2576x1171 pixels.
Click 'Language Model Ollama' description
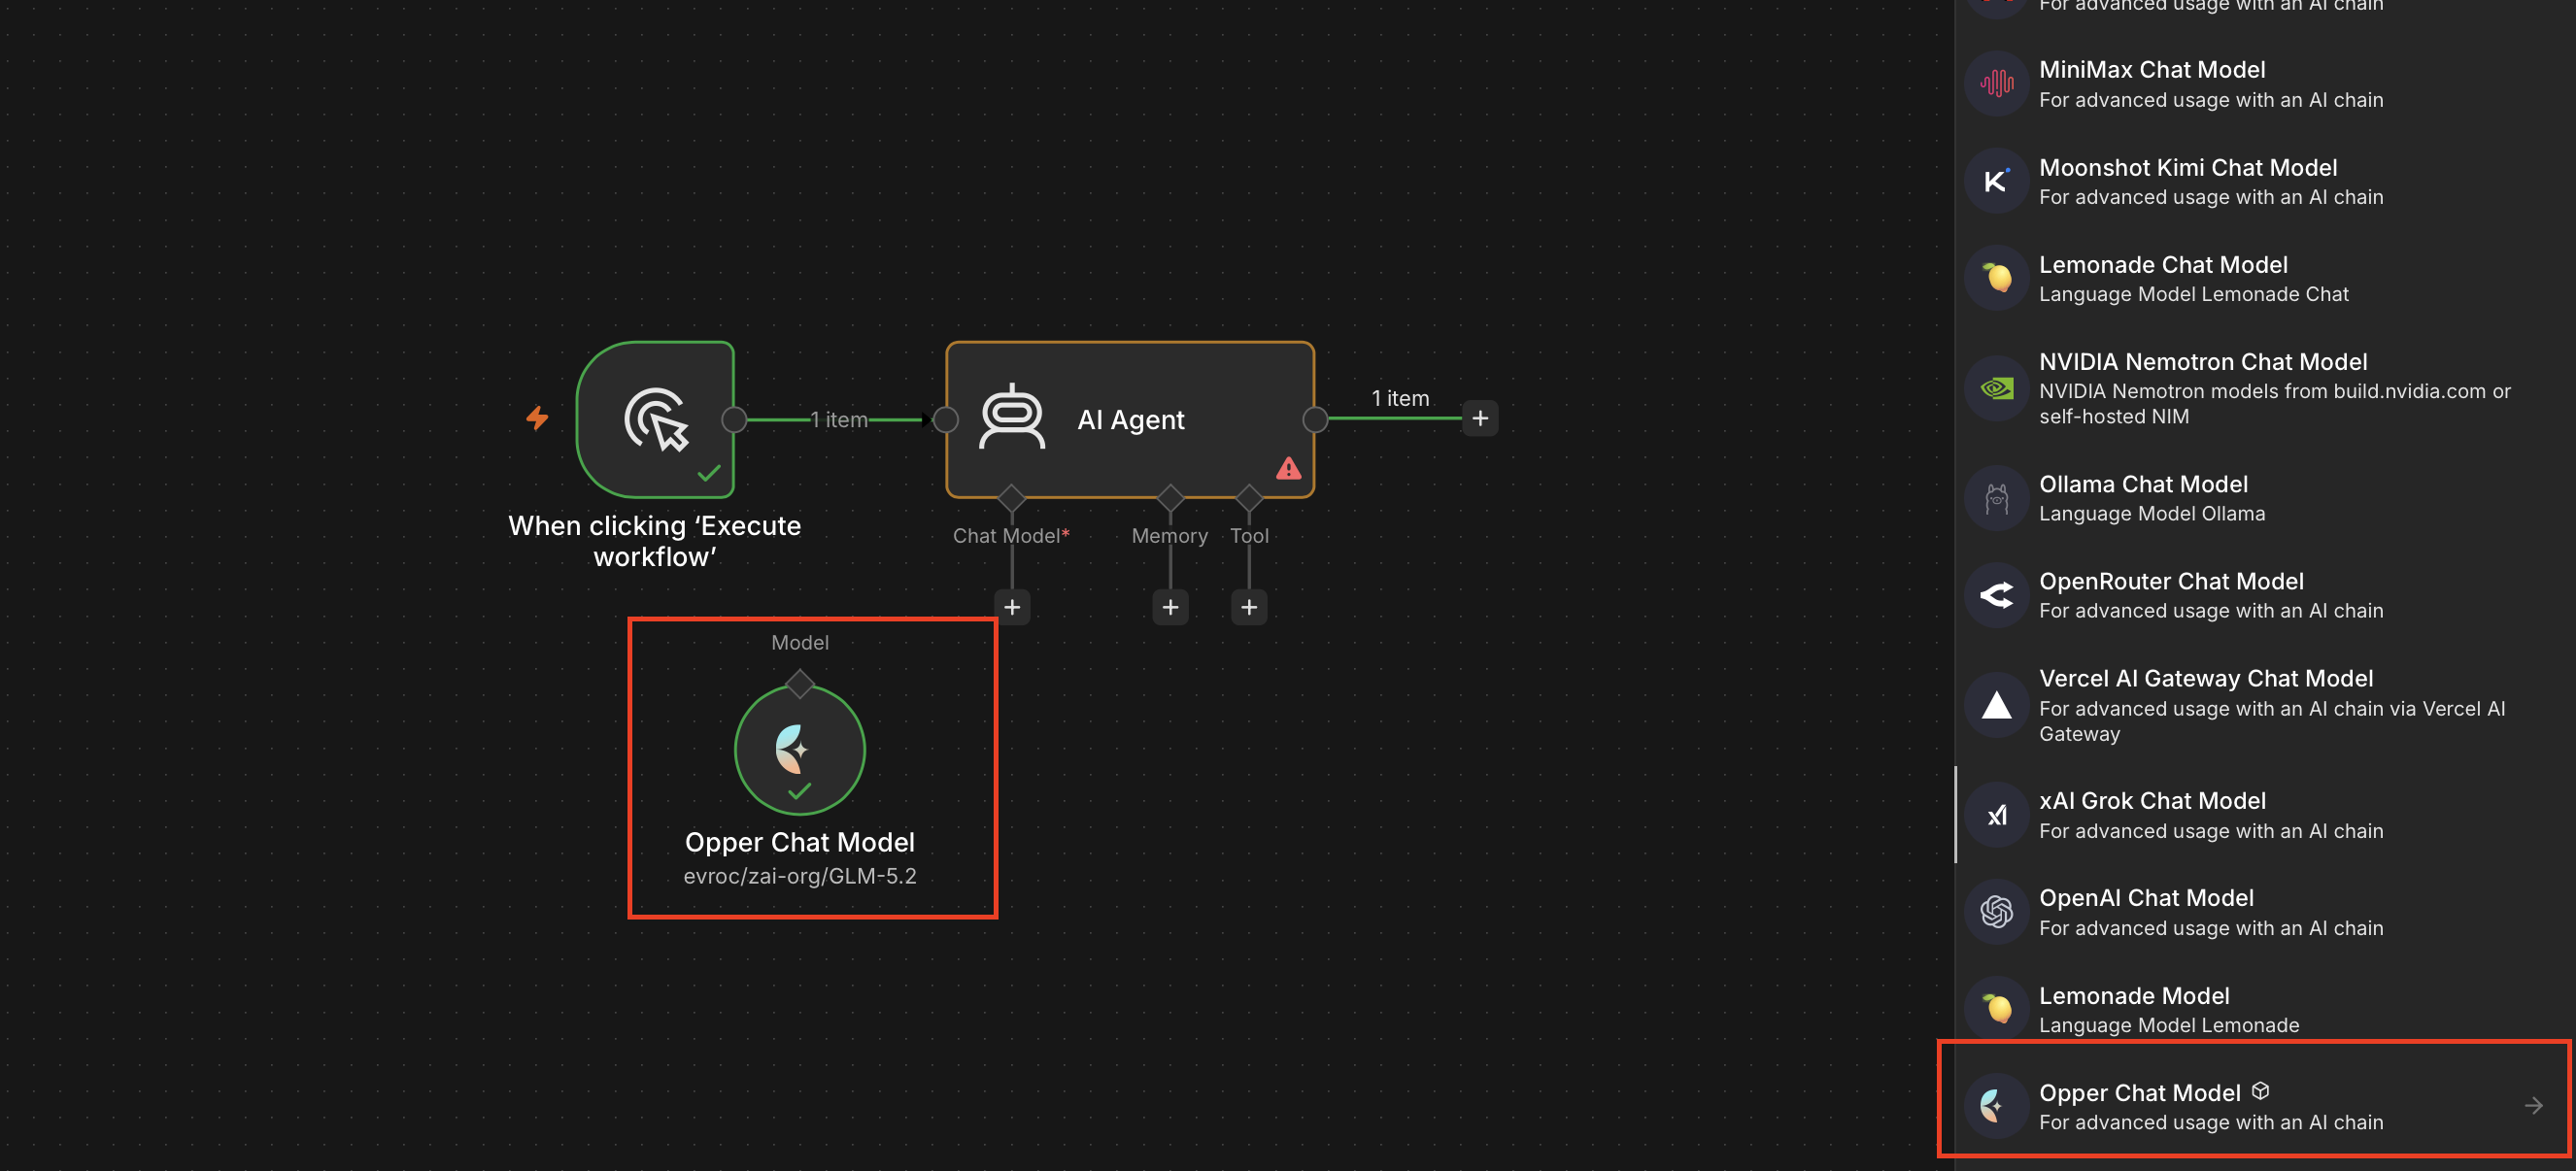pos(2152,514)
